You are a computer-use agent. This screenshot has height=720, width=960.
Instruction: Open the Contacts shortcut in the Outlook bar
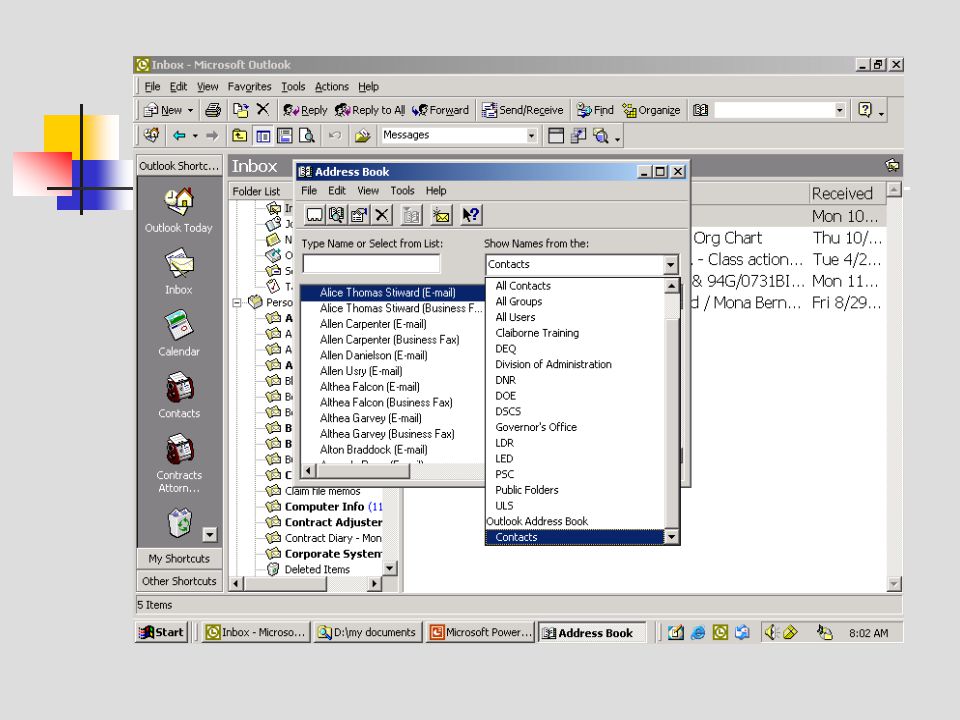click(x=179, y=395)
